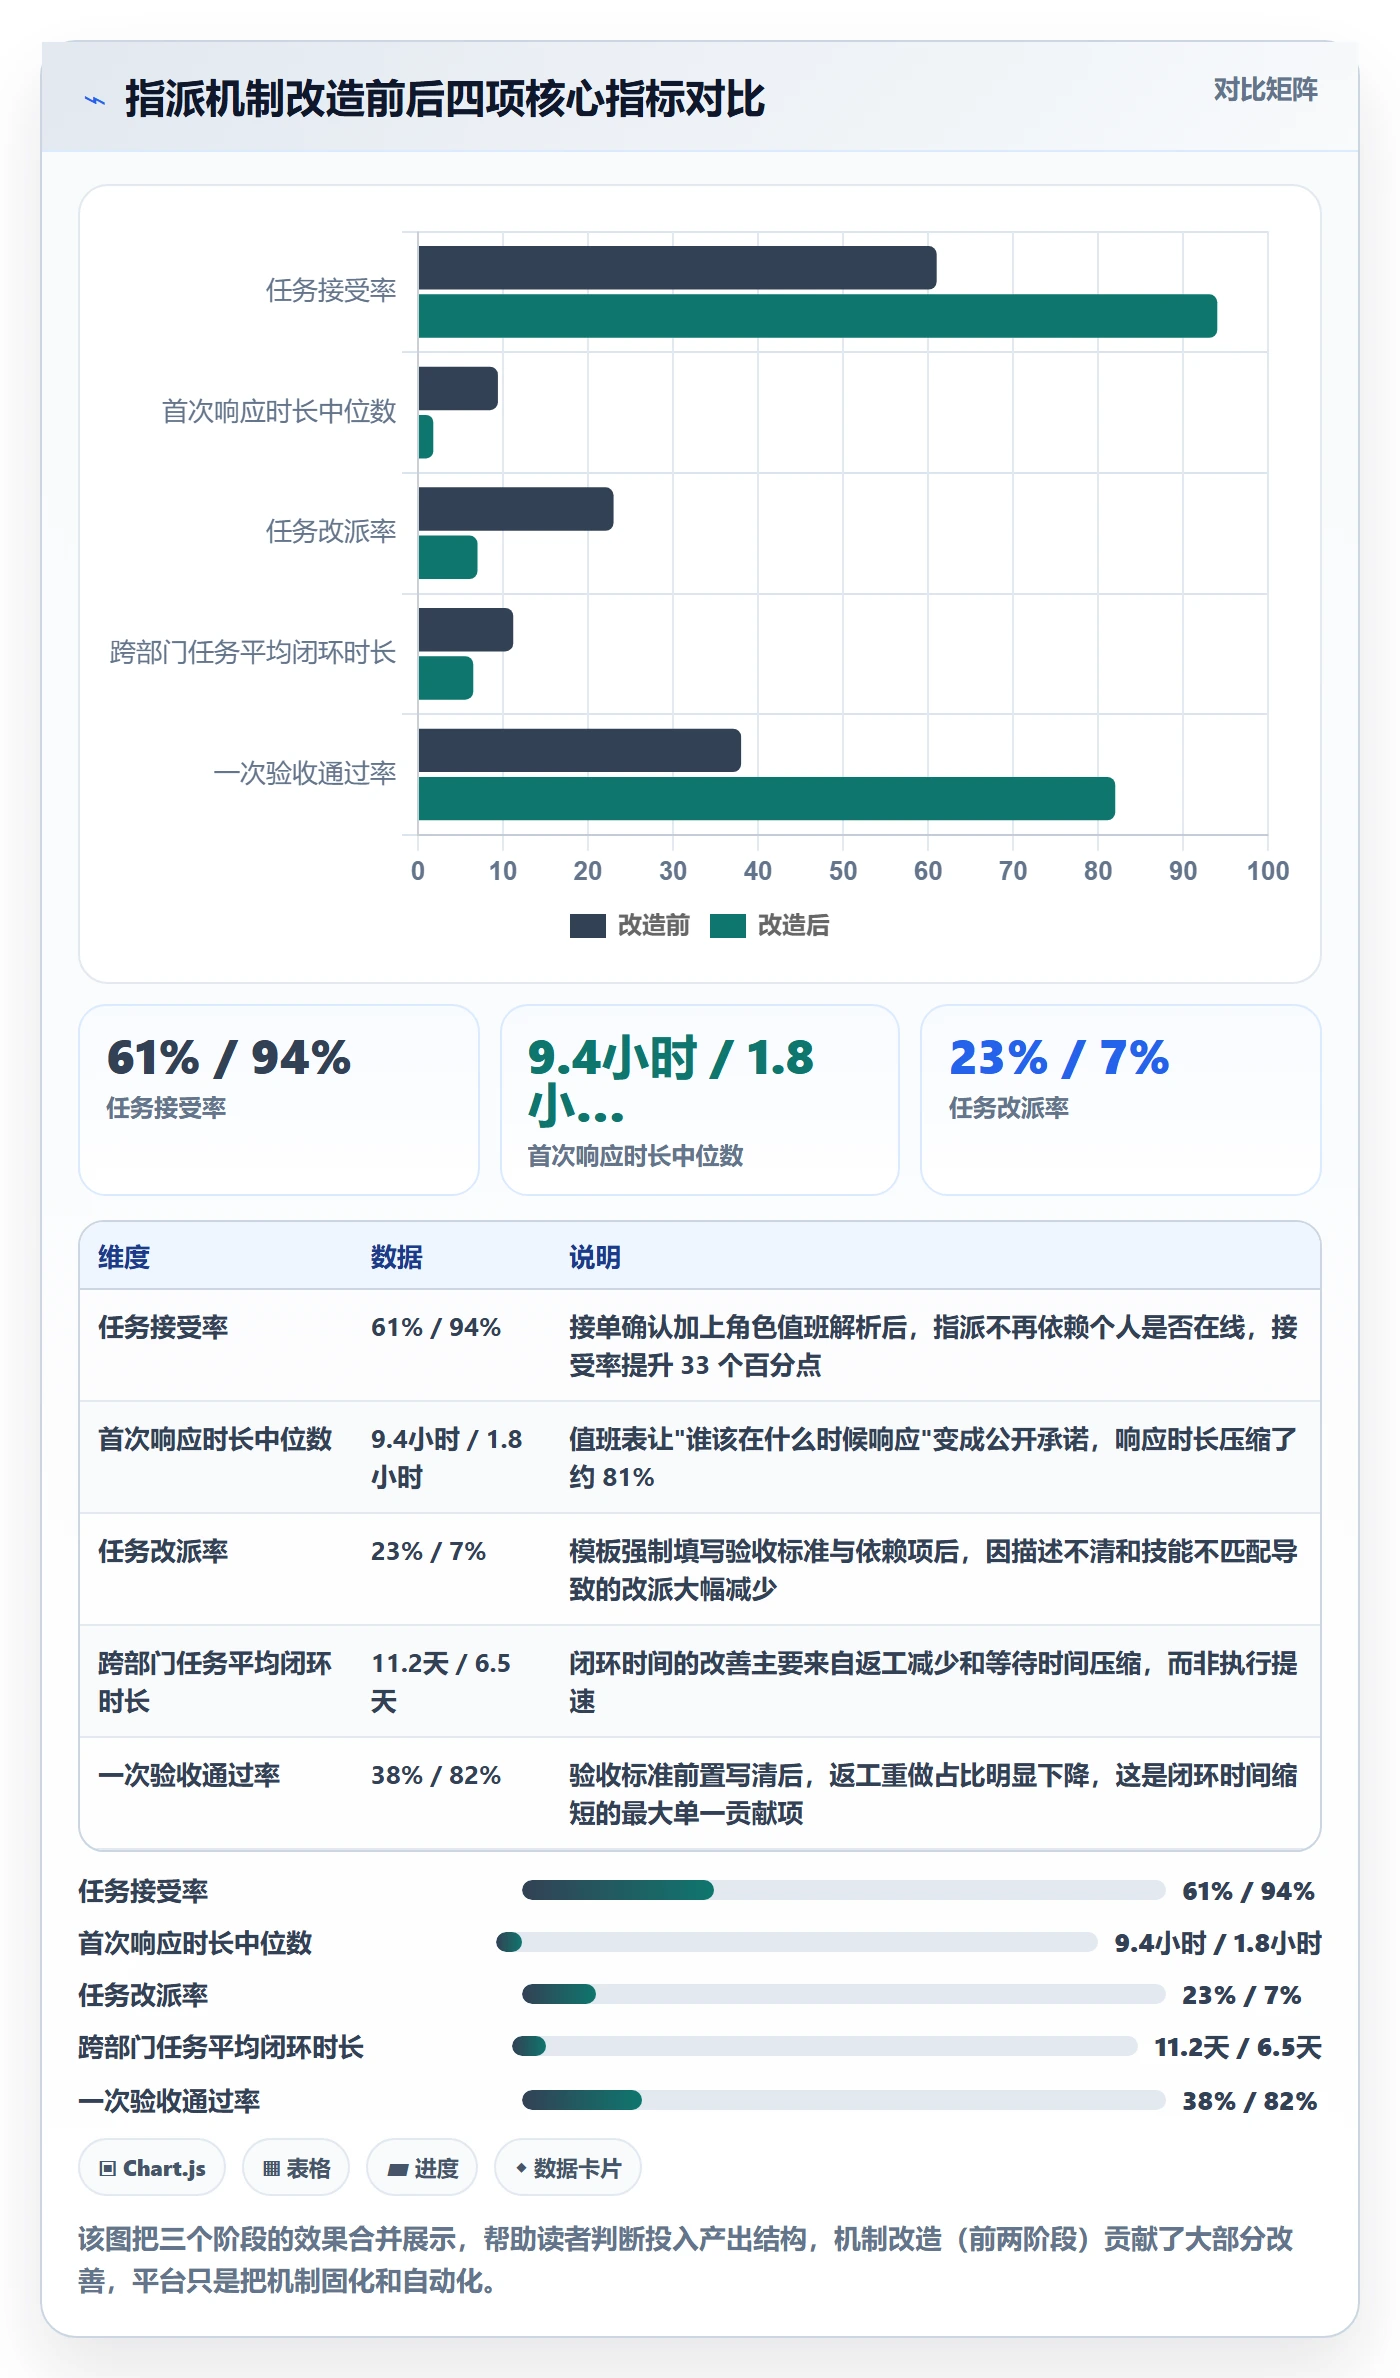Click the Chart.js tag chip
Image resolution: width=1400 pixels, height=2378 pixels.
(152, 2168)
